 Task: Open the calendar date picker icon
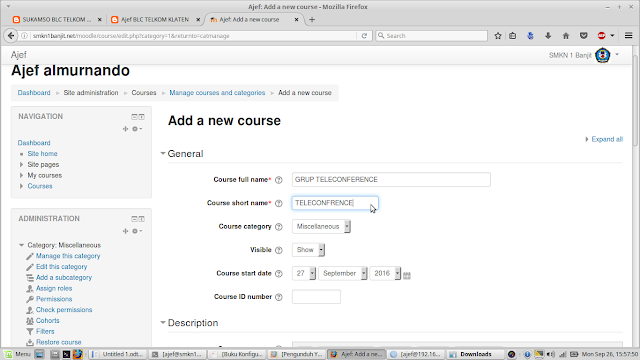(407, 276)
